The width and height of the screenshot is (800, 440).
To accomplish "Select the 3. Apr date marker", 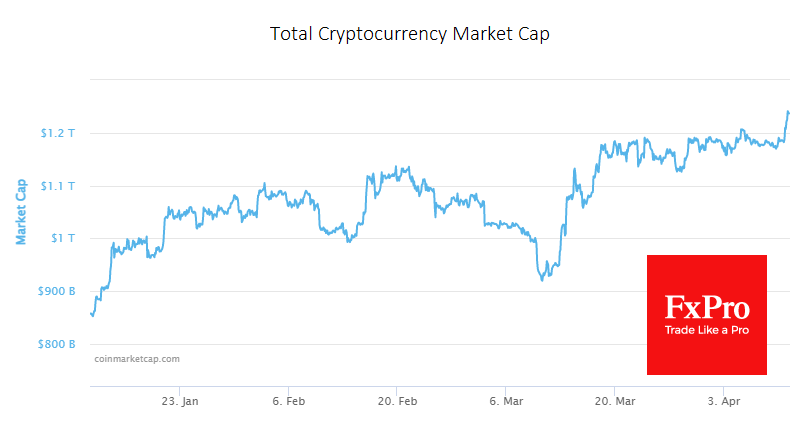I will [x=723, y=401].
